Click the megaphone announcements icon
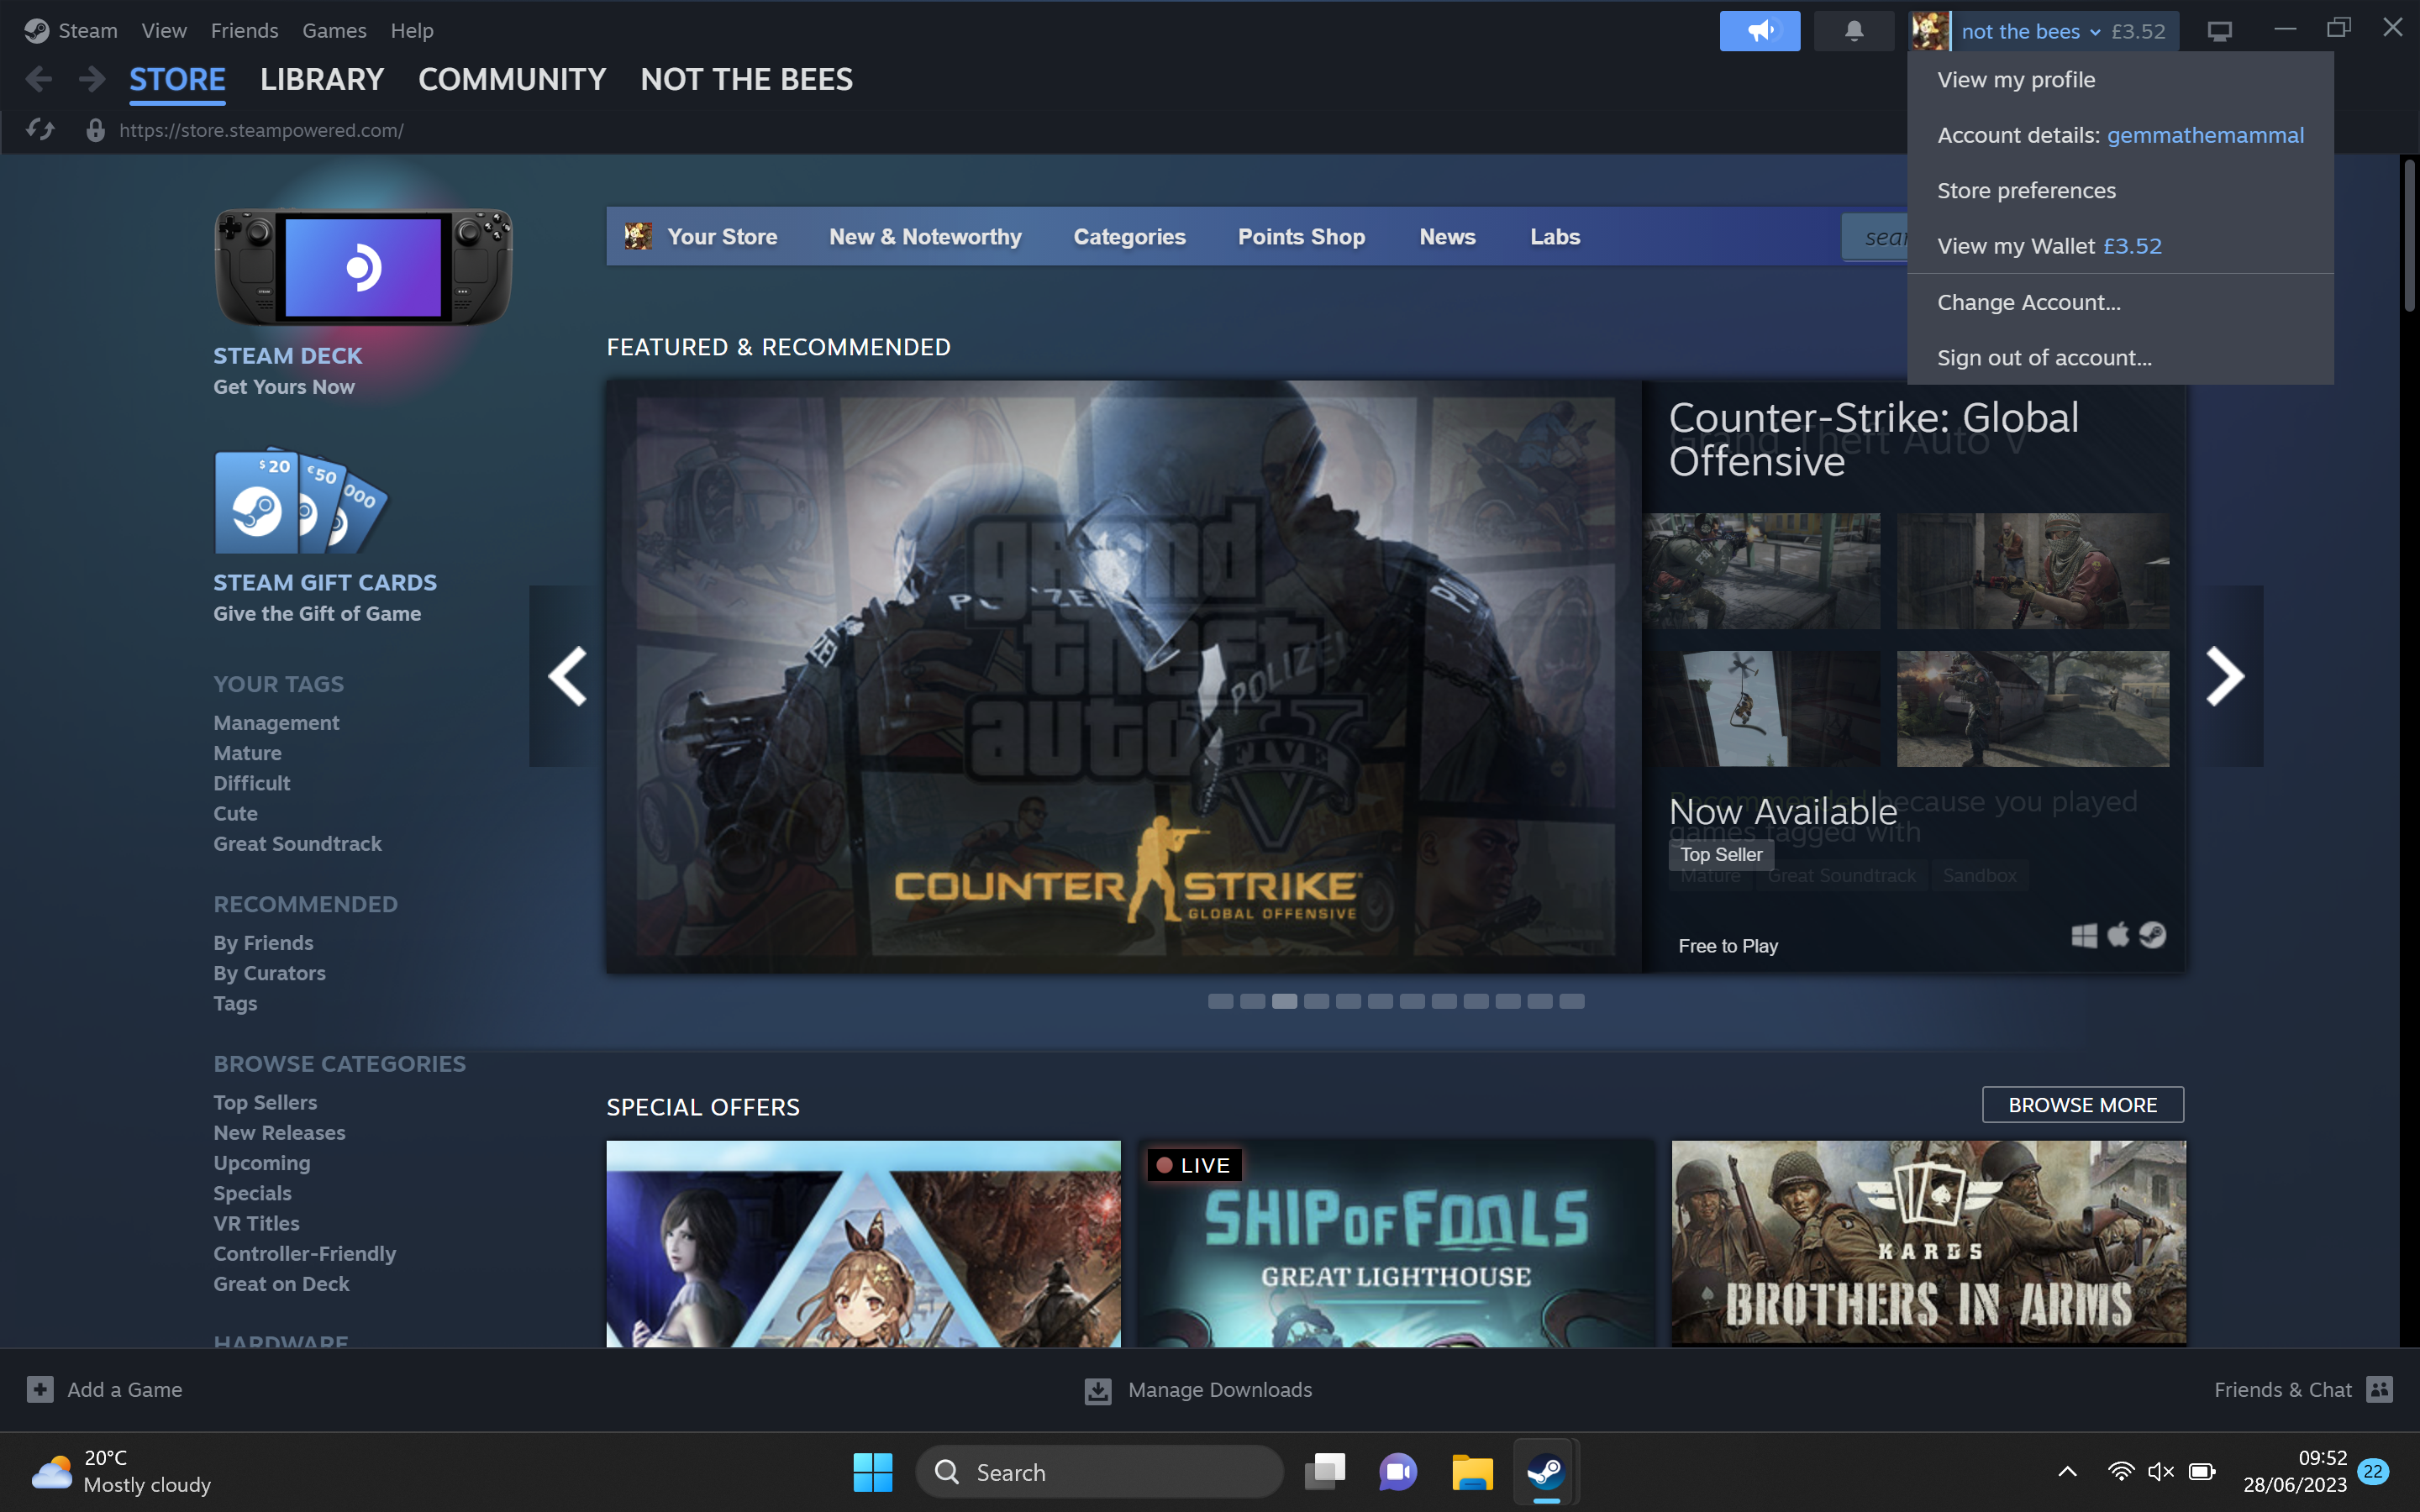Image resolution: width=2420 pixels, height=1512 pixels. (1759, 31)
